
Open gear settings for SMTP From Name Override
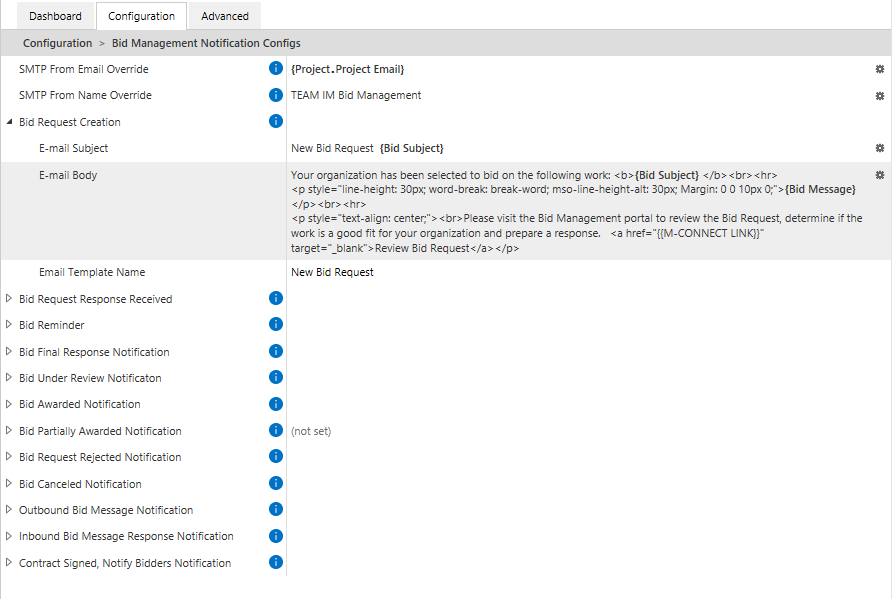880,96
